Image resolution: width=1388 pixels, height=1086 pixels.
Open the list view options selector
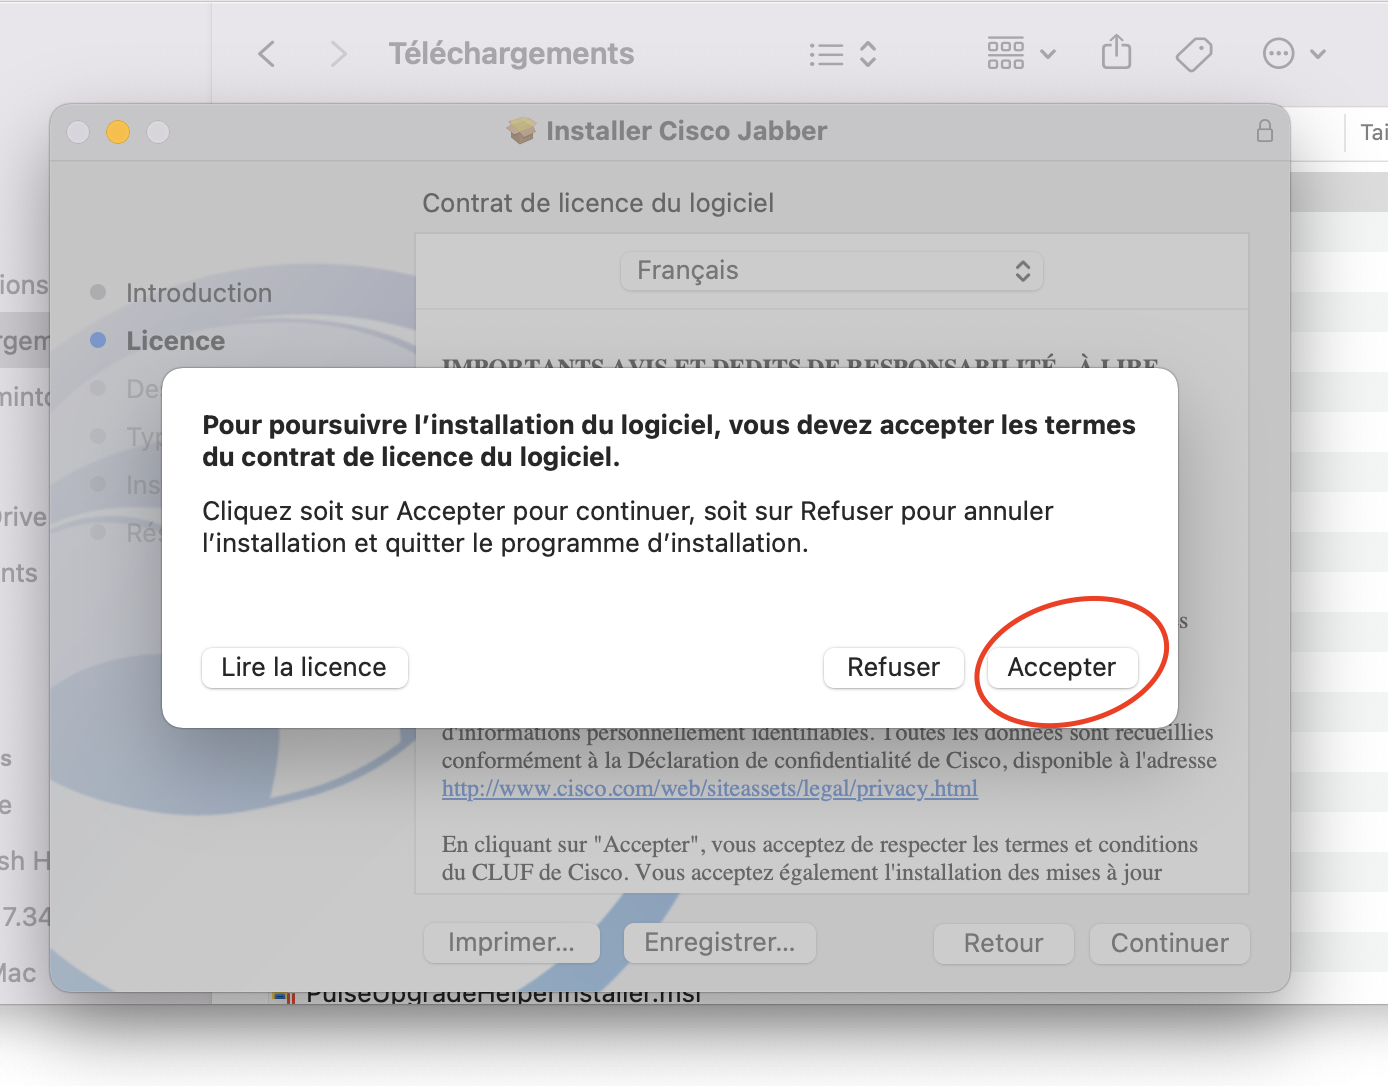pos(842,54)
